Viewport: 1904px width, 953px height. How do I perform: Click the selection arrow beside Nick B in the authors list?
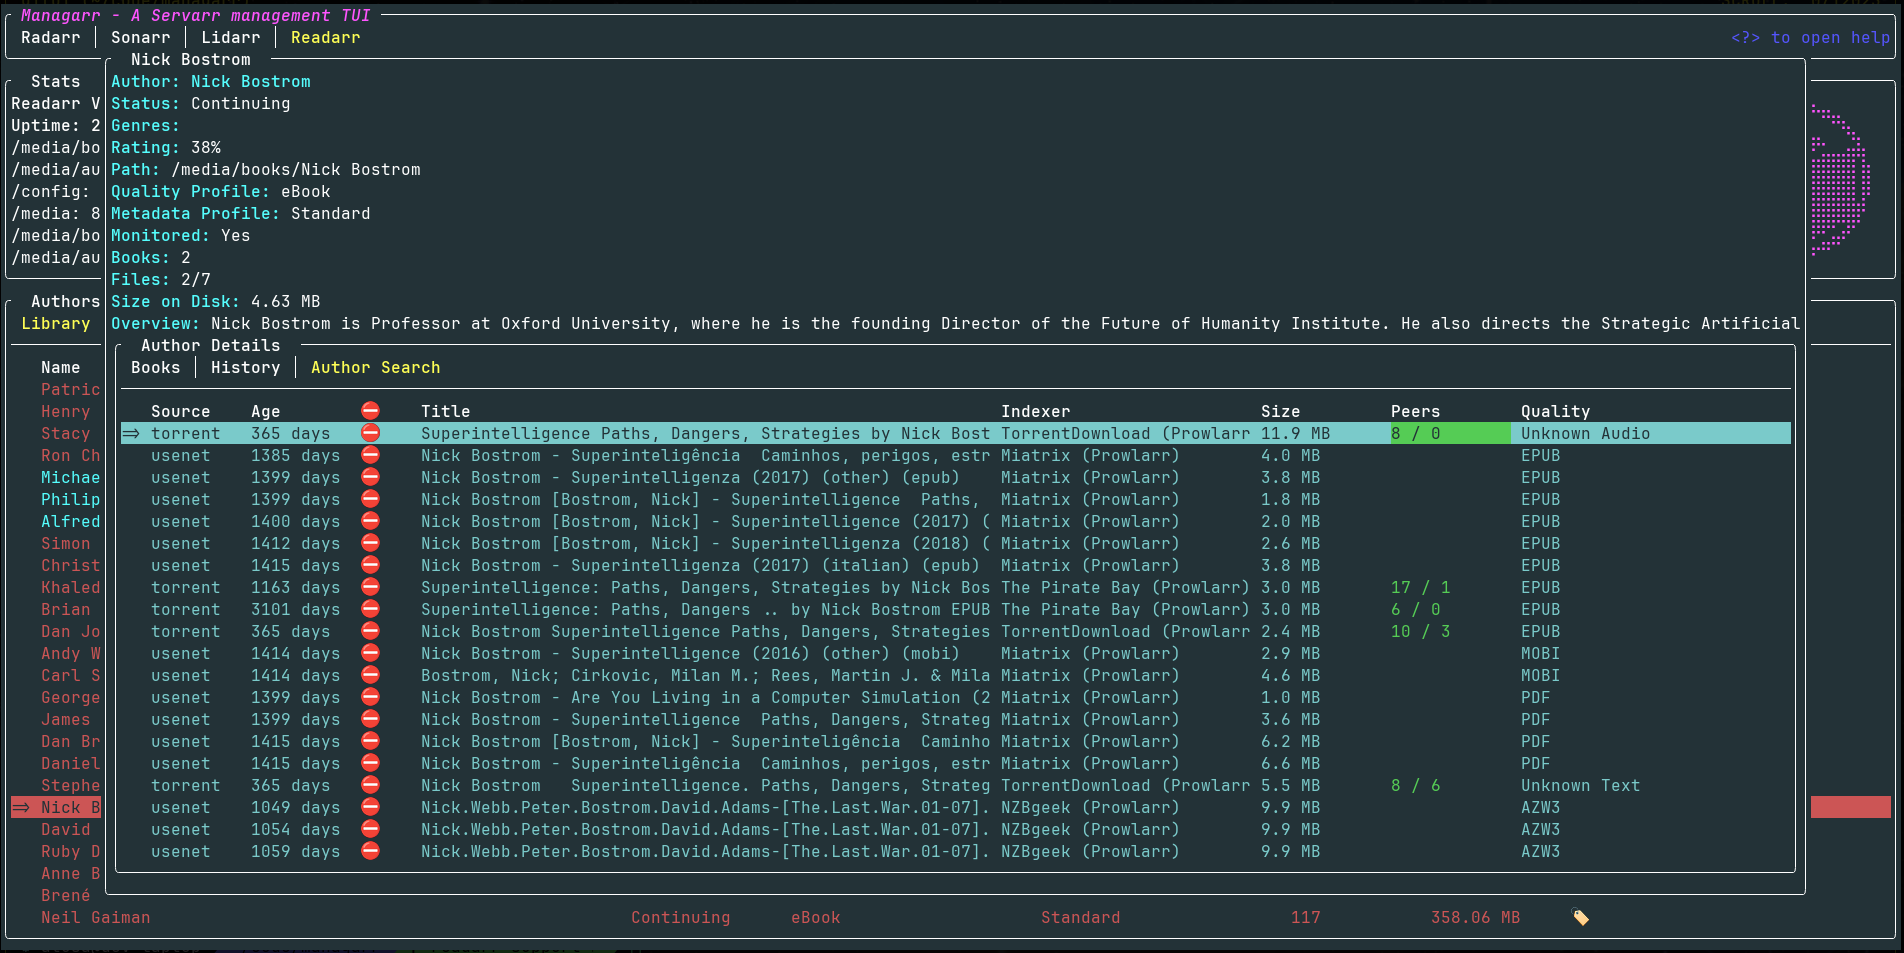(x=21, y=807)
